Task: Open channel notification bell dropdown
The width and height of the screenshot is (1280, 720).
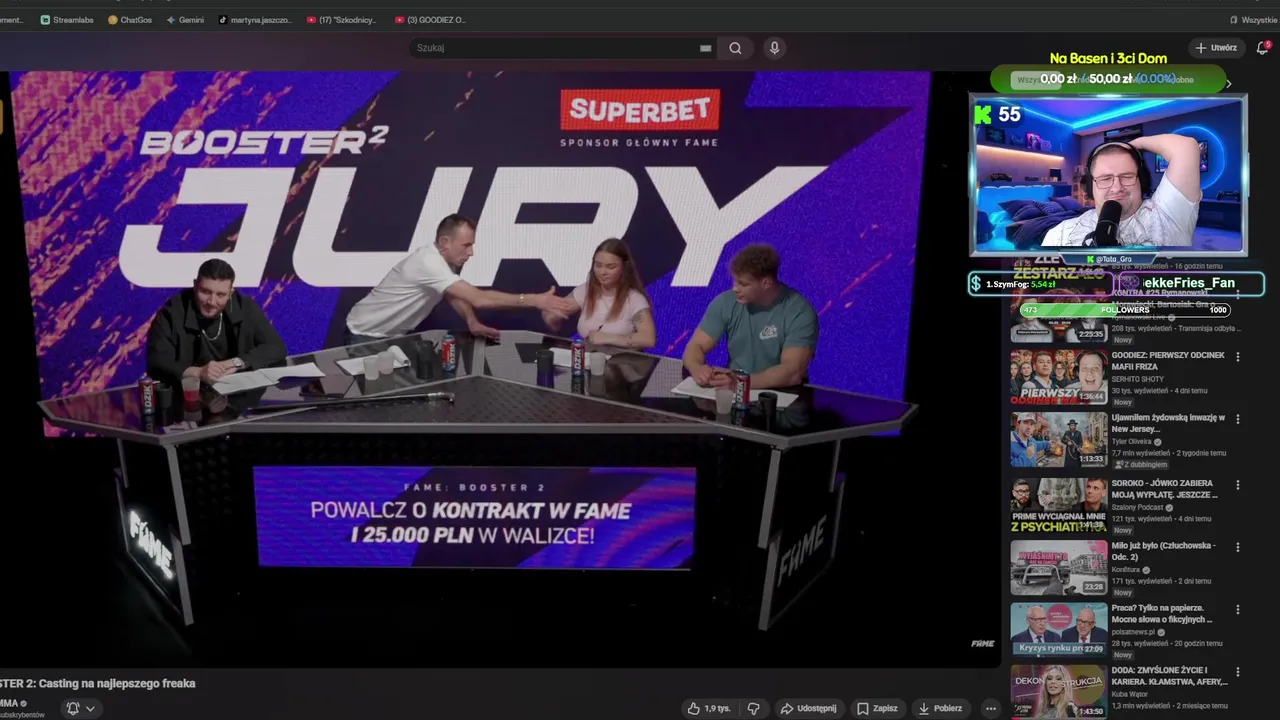Action: [x=80, y=708]
